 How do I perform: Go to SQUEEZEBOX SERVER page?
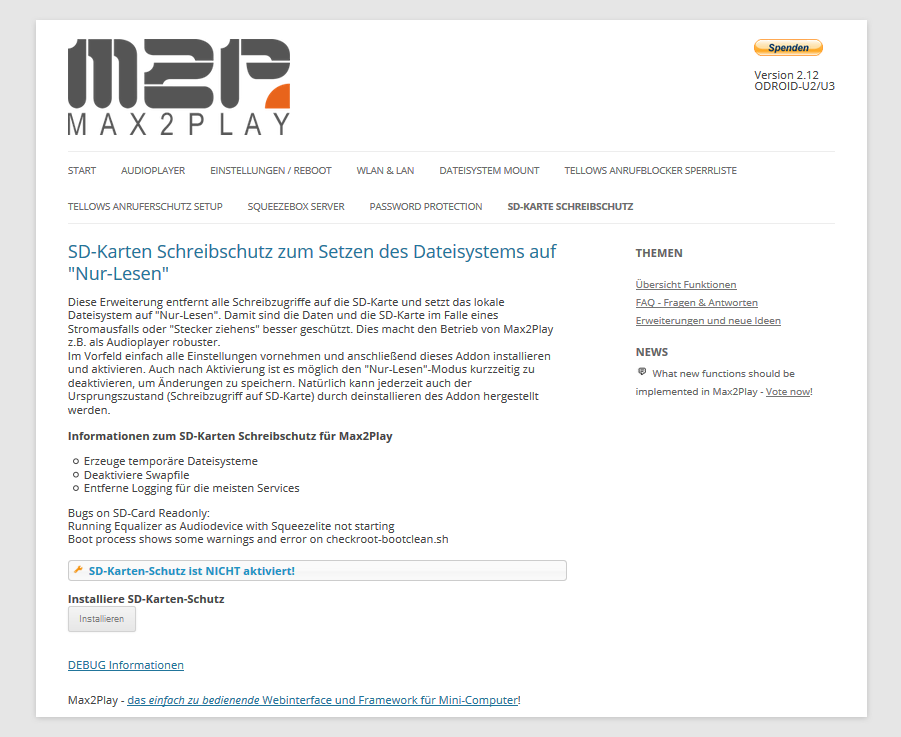[x=296, y=206]
